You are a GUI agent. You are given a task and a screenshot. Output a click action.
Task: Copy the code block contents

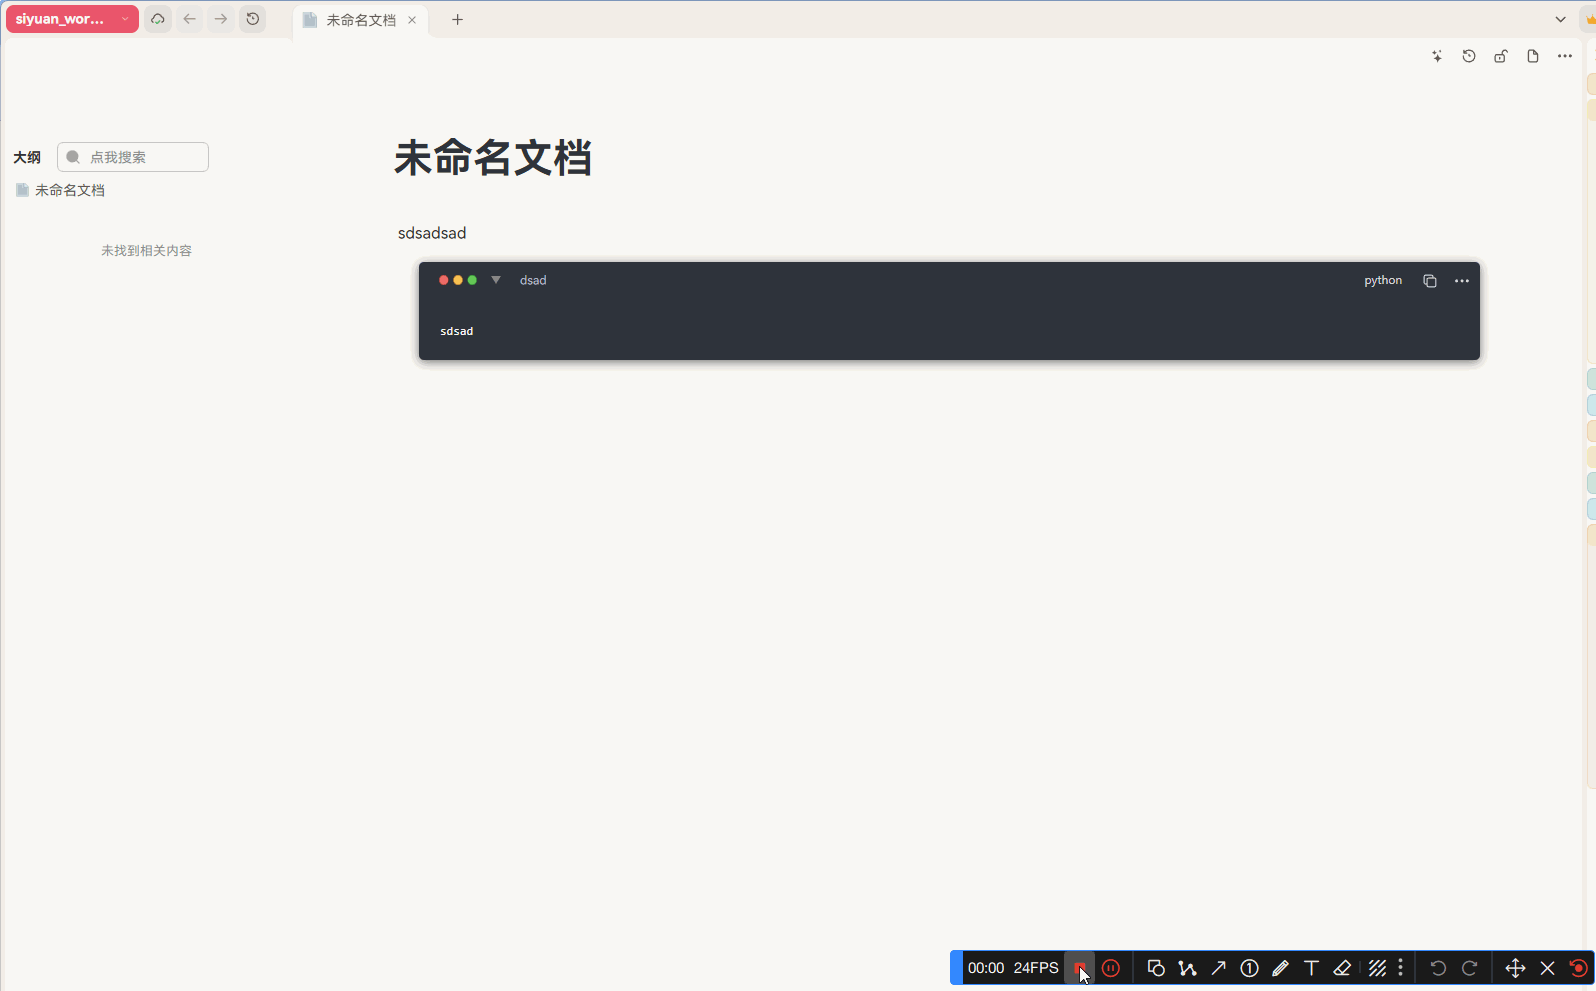[1430, 281]
